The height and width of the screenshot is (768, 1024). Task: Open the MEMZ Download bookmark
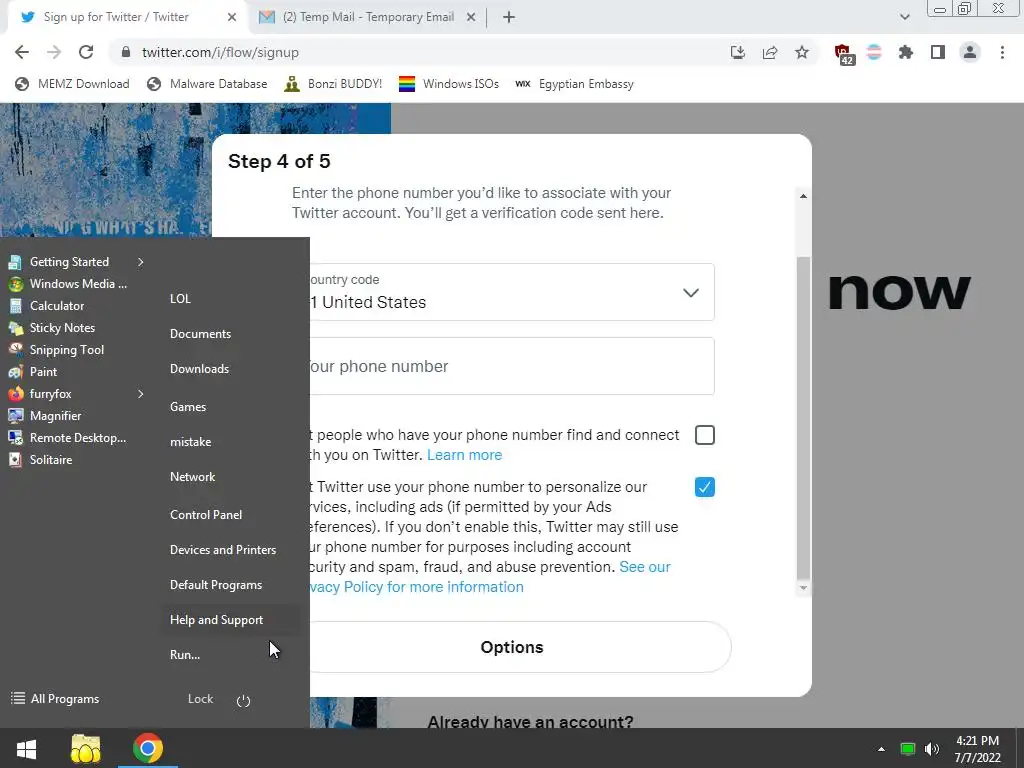[72, 84]
